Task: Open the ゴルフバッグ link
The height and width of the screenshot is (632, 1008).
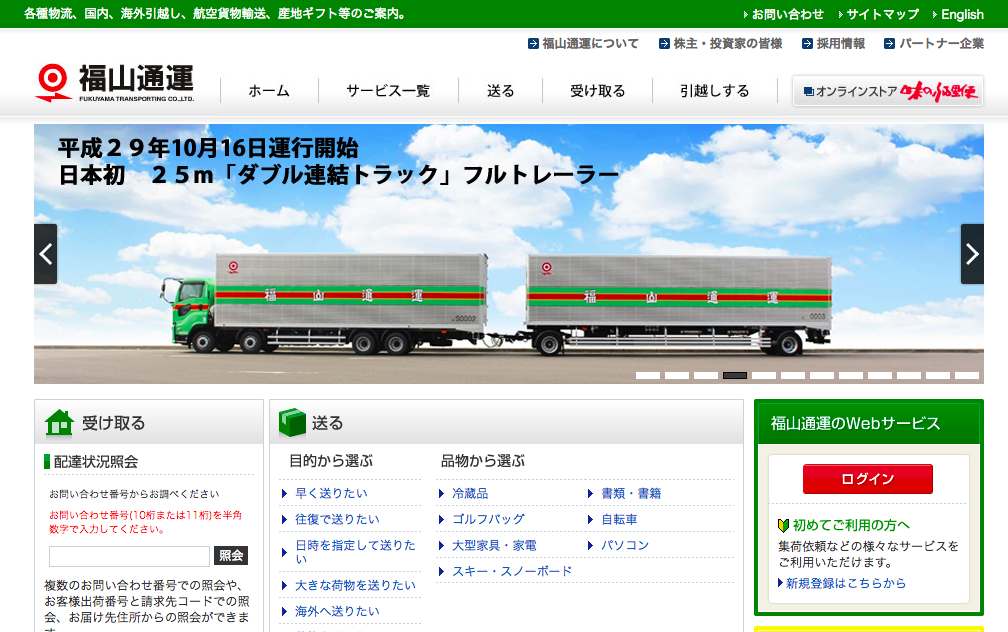Action: pyautogui.click(x=488, y=519)
